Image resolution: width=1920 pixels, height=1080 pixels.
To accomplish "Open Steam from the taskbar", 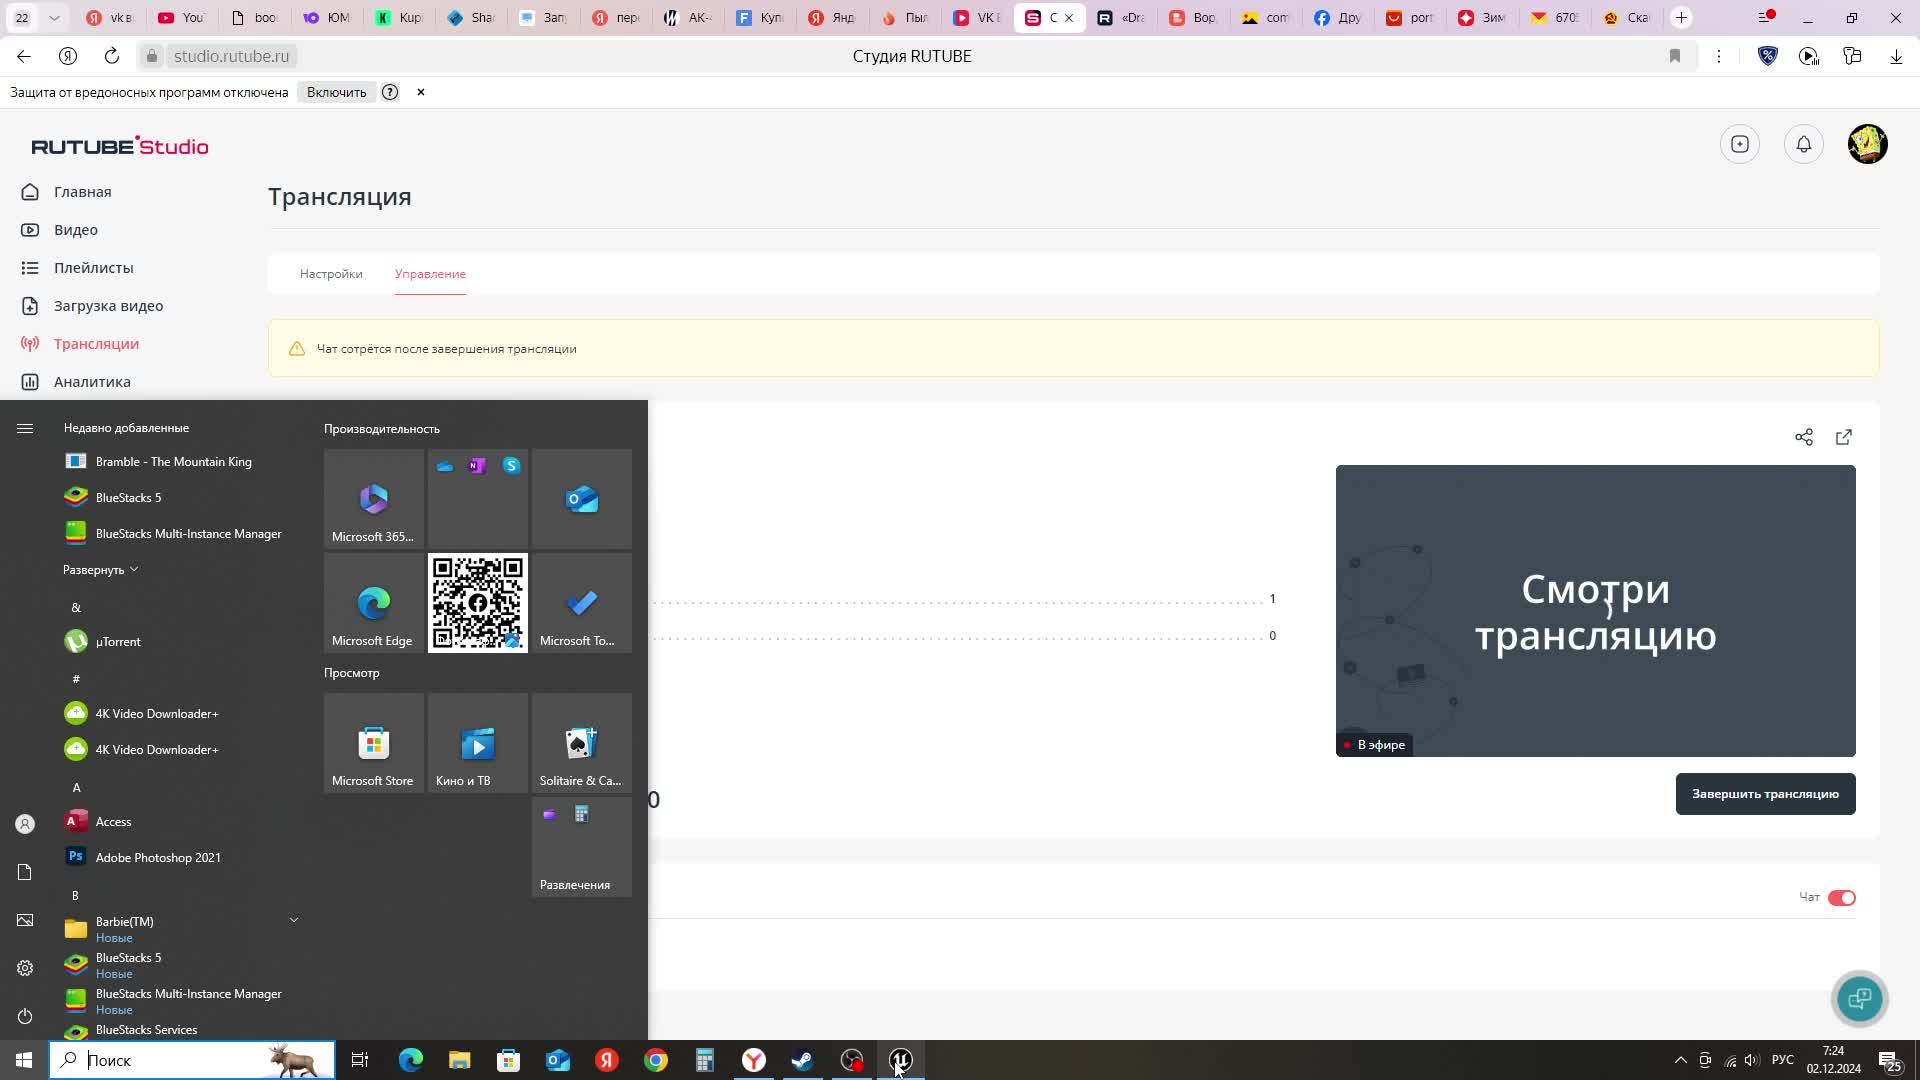I will pos(802,1060).
